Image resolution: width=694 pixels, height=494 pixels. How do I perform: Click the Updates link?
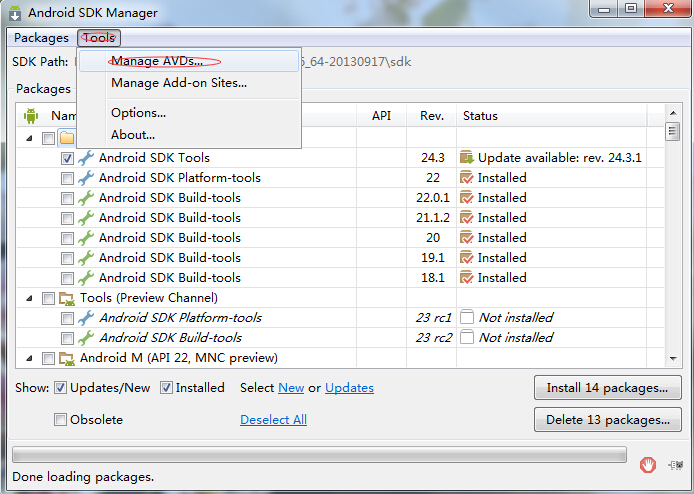click(x=349, y=388)
